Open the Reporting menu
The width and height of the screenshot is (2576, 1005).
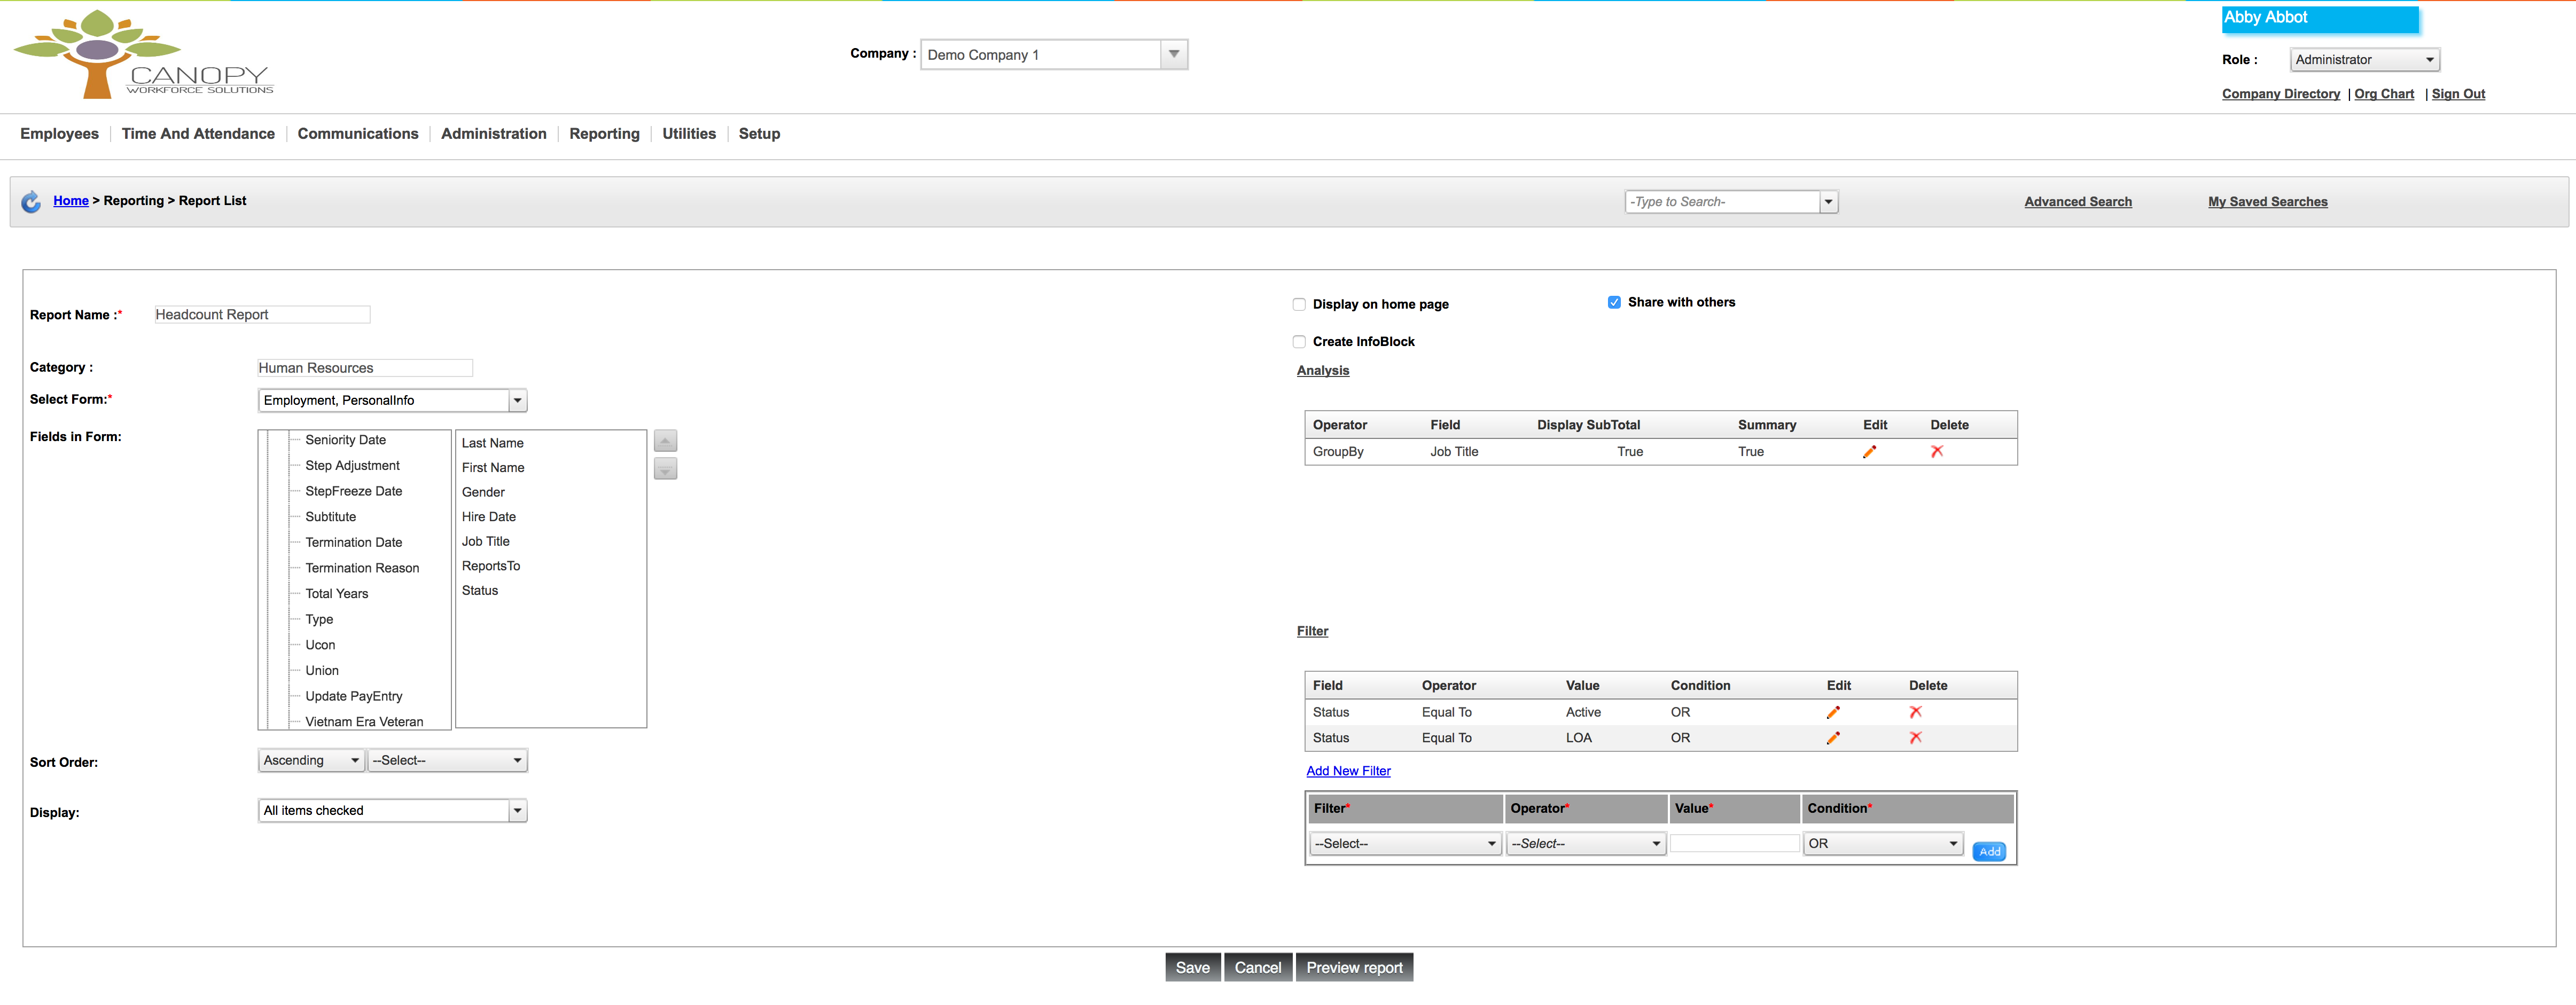pyautogui.click(x=604, y=134)
